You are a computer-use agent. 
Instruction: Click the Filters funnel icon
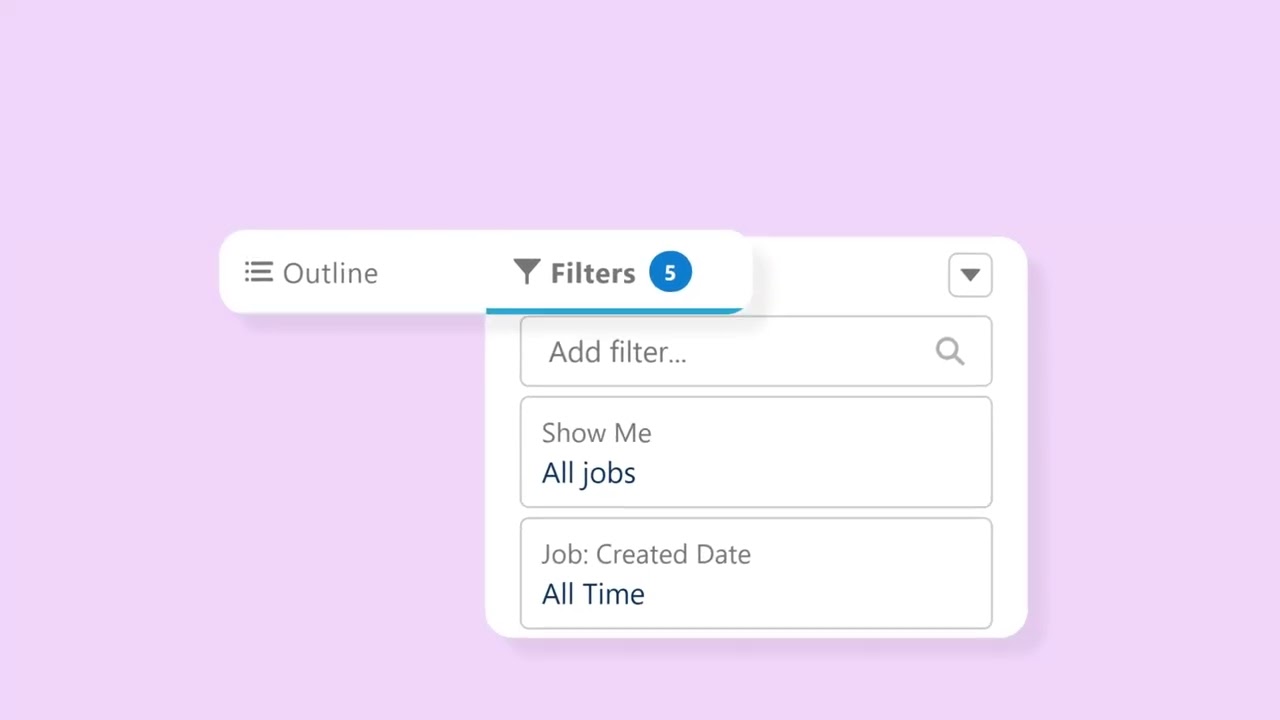click(527, 272)
